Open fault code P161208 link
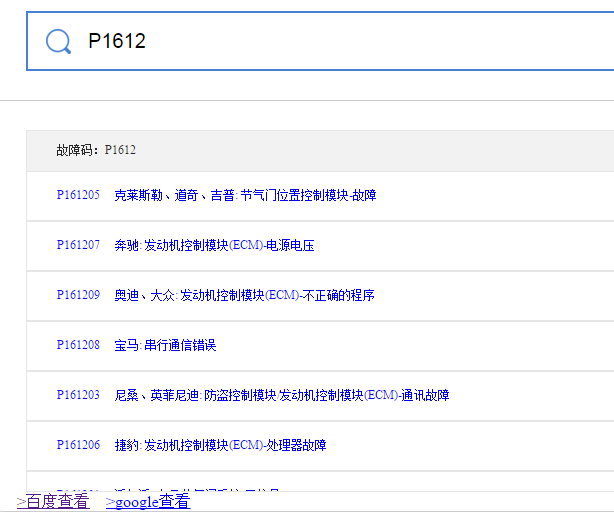The image size is (614, 530). tap(78, 345)
